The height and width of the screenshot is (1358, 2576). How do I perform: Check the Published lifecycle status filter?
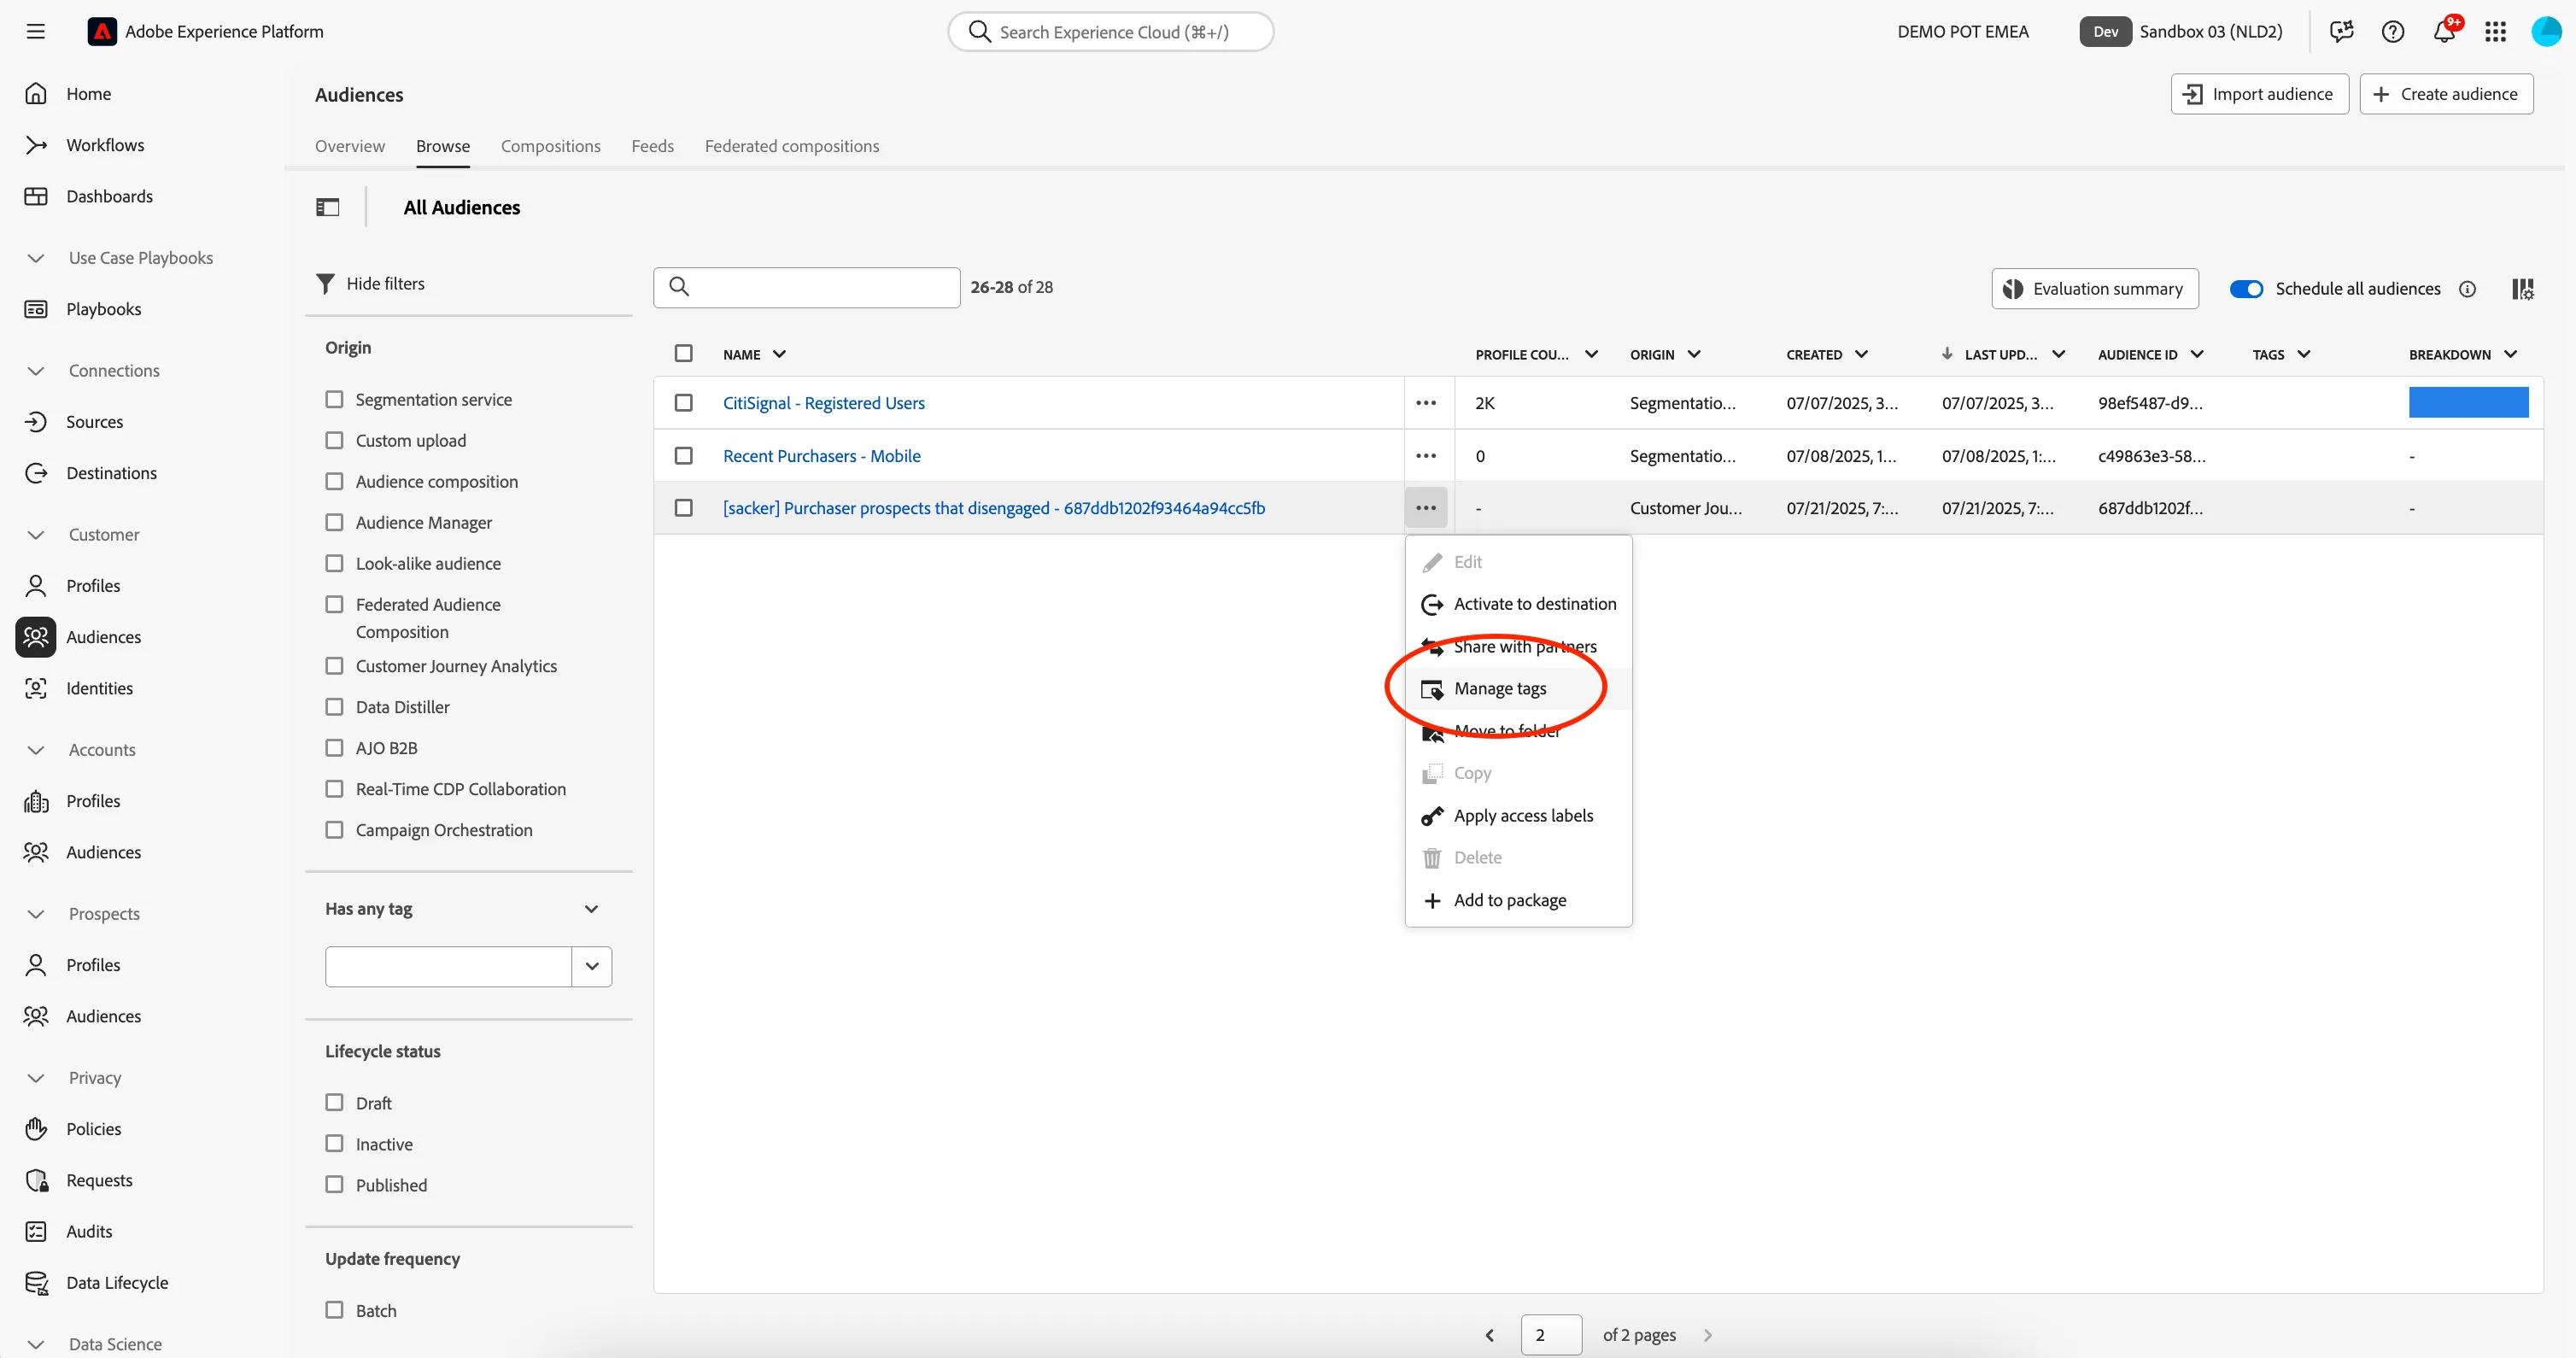pos(334,1185)
